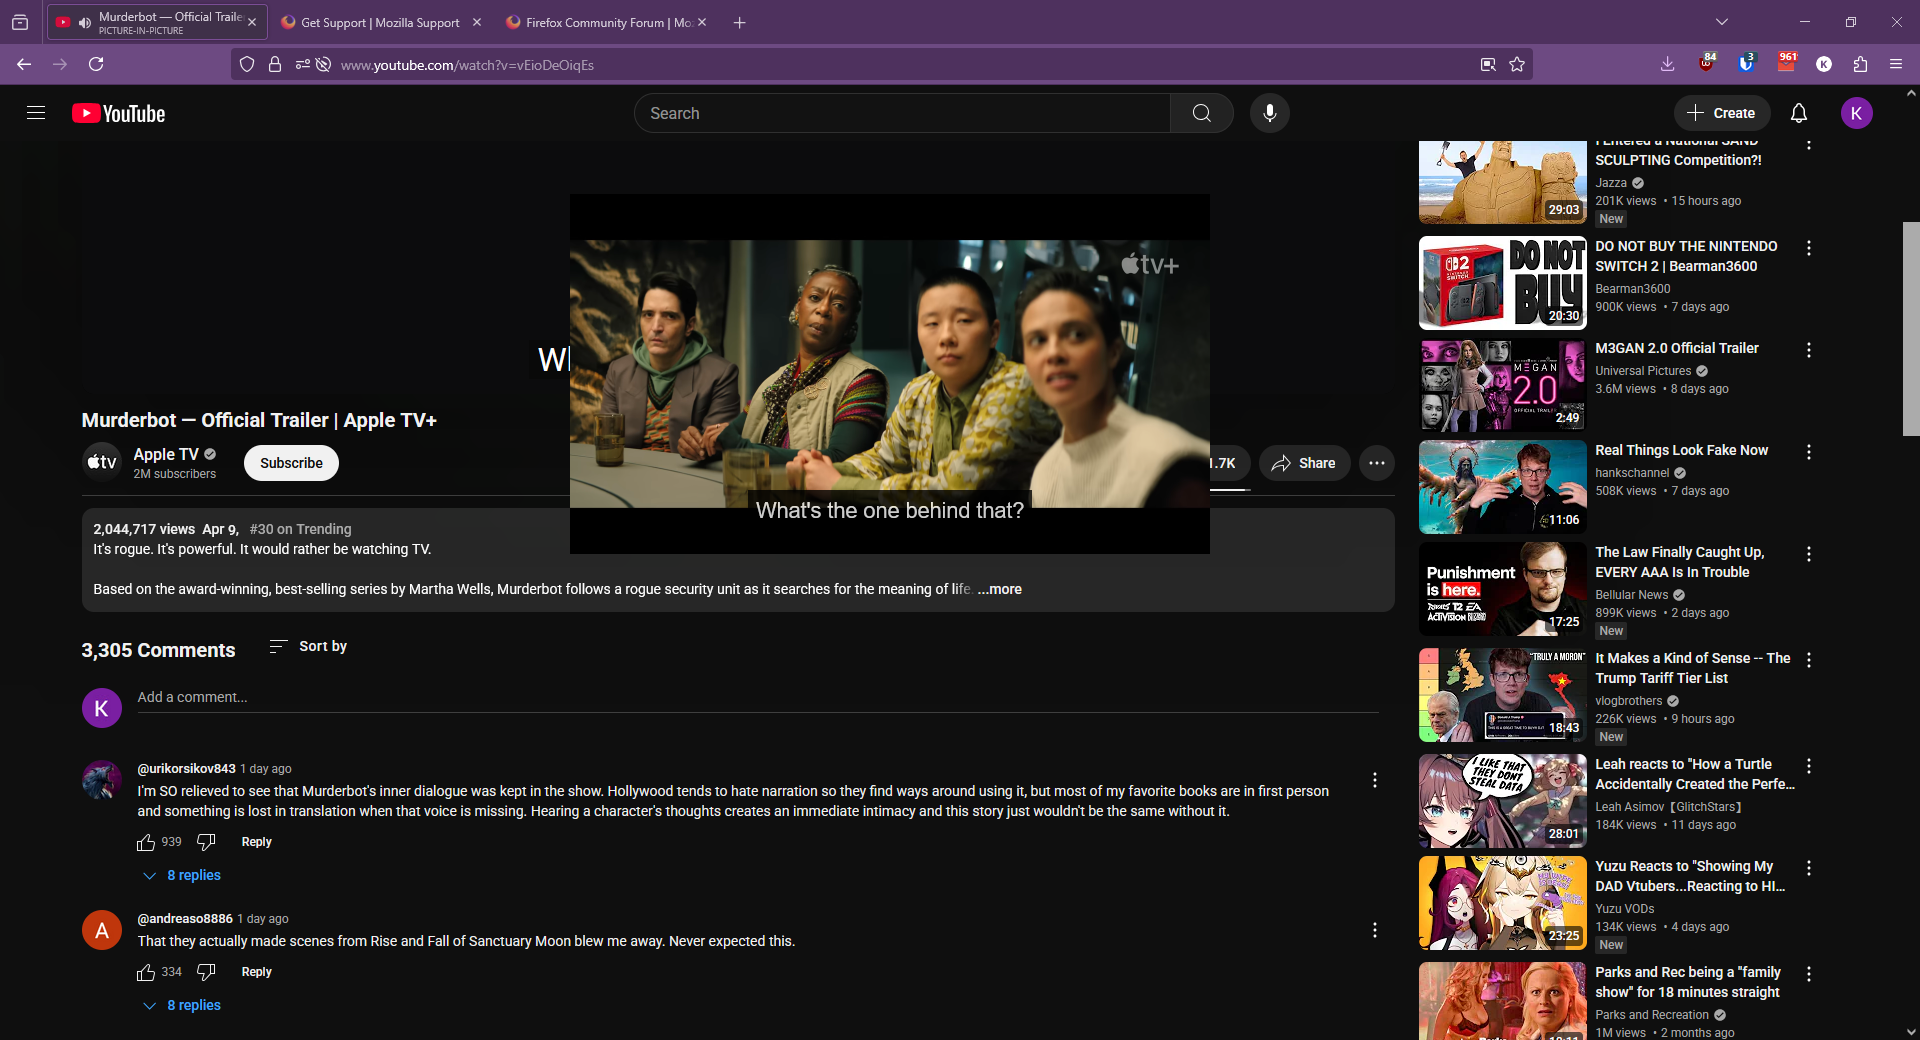
Task: Open Parks and Rec video thumbnail
Action: [x=1502, y=1001]
